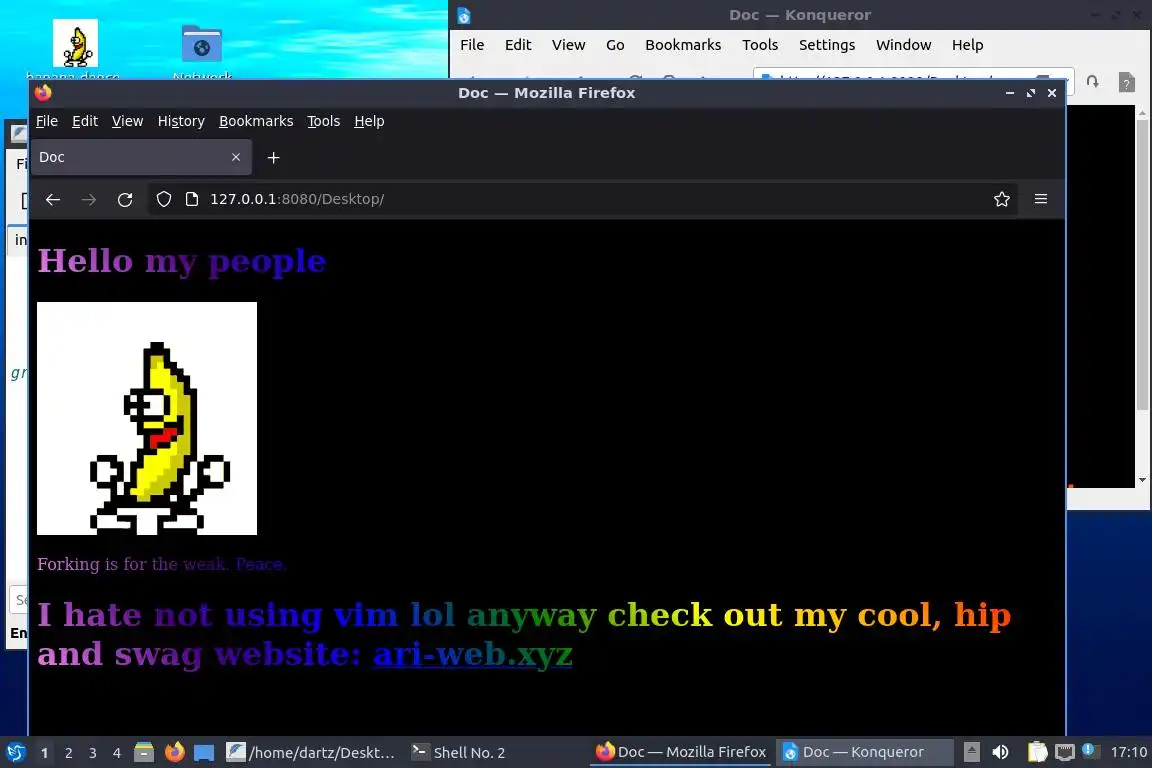This screenshot has height=768, width=1152.
Task: Select Doc — Mozilla Firefox taskbar entry
Action: (680, 752)
